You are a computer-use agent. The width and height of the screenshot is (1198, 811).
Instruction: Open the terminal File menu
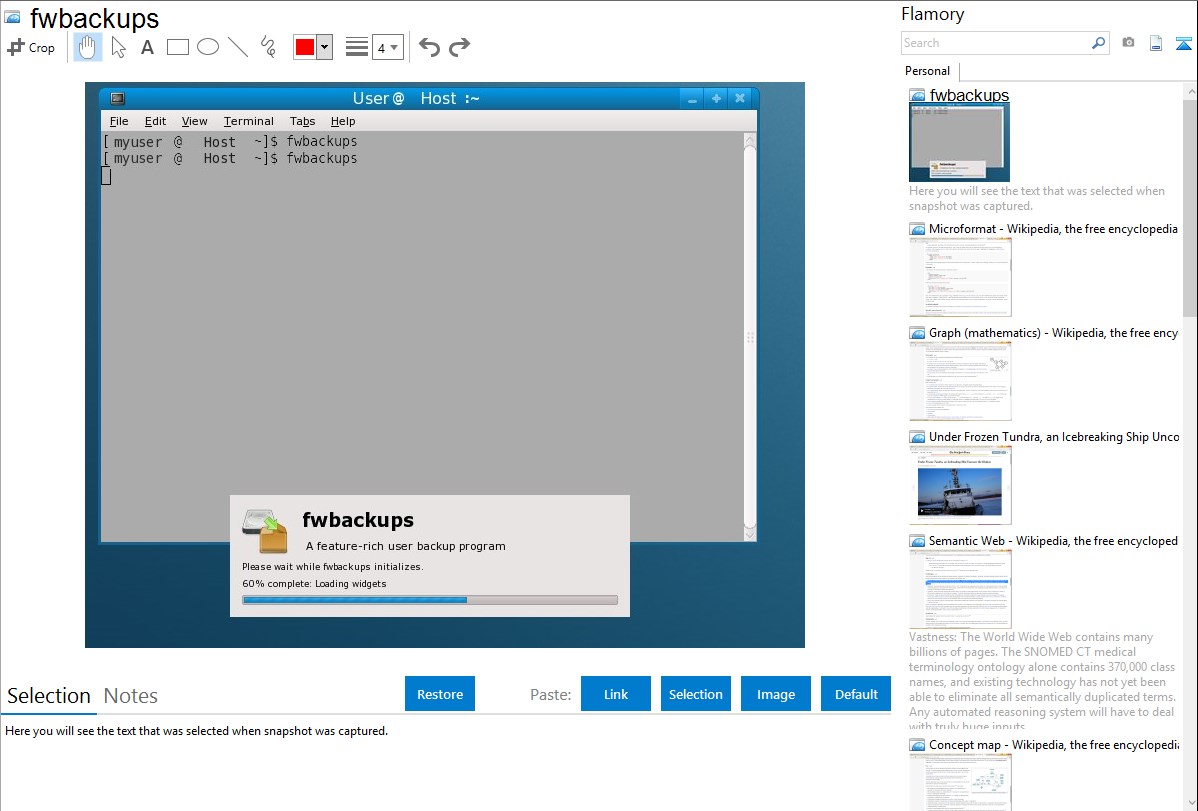[118, 121]
